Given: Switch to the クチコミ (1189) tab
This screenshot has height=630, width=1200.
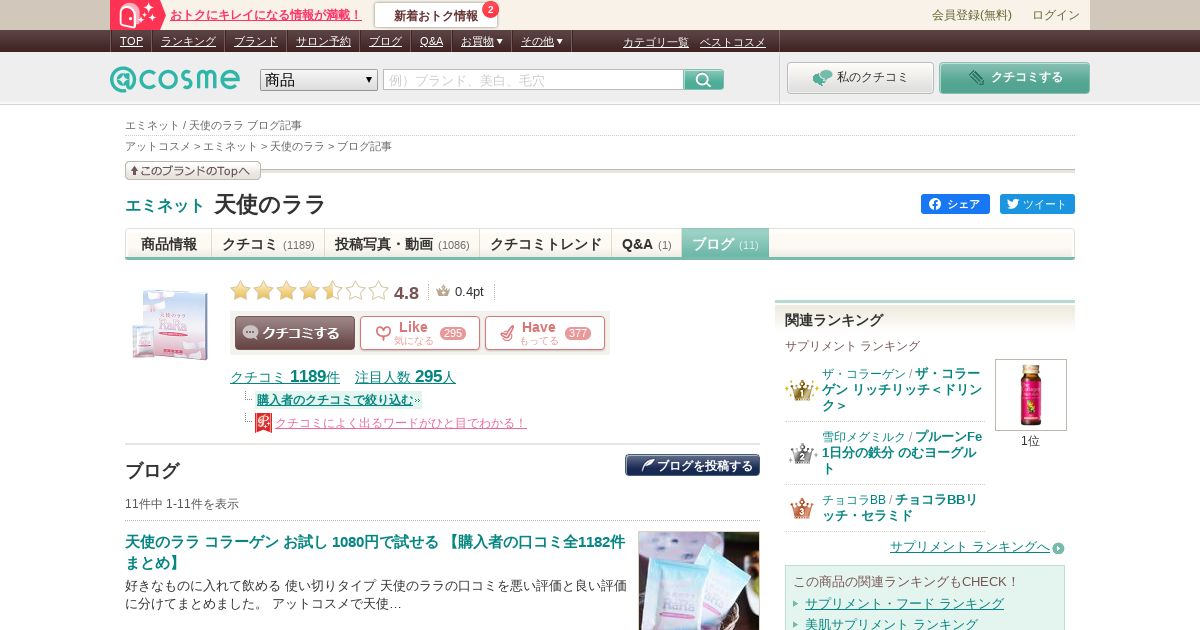Looking at the screenshot, I should [268, 244].
